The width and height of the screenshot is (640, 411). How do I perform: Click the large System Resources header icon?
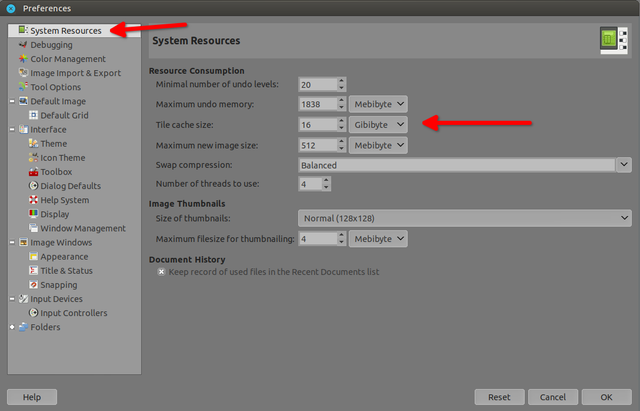tap(613, 40)
